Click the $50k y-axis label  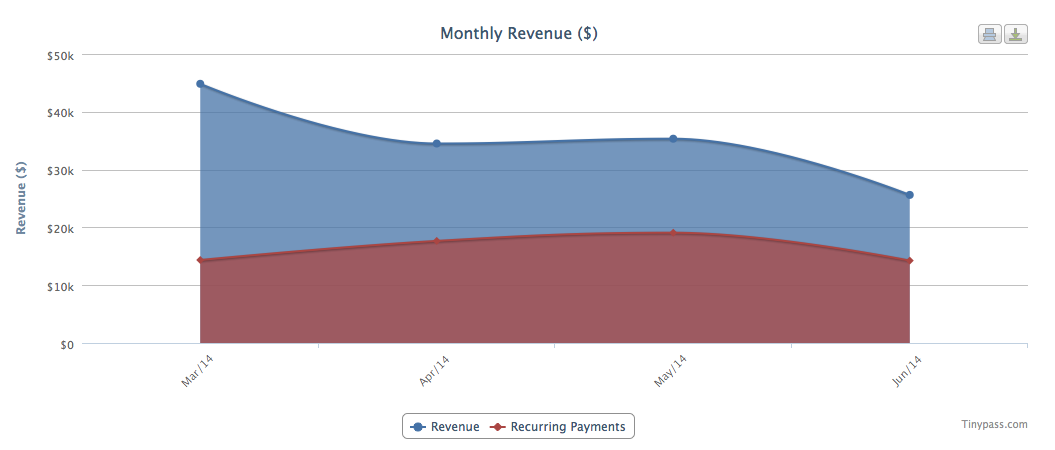click(60, 56)
